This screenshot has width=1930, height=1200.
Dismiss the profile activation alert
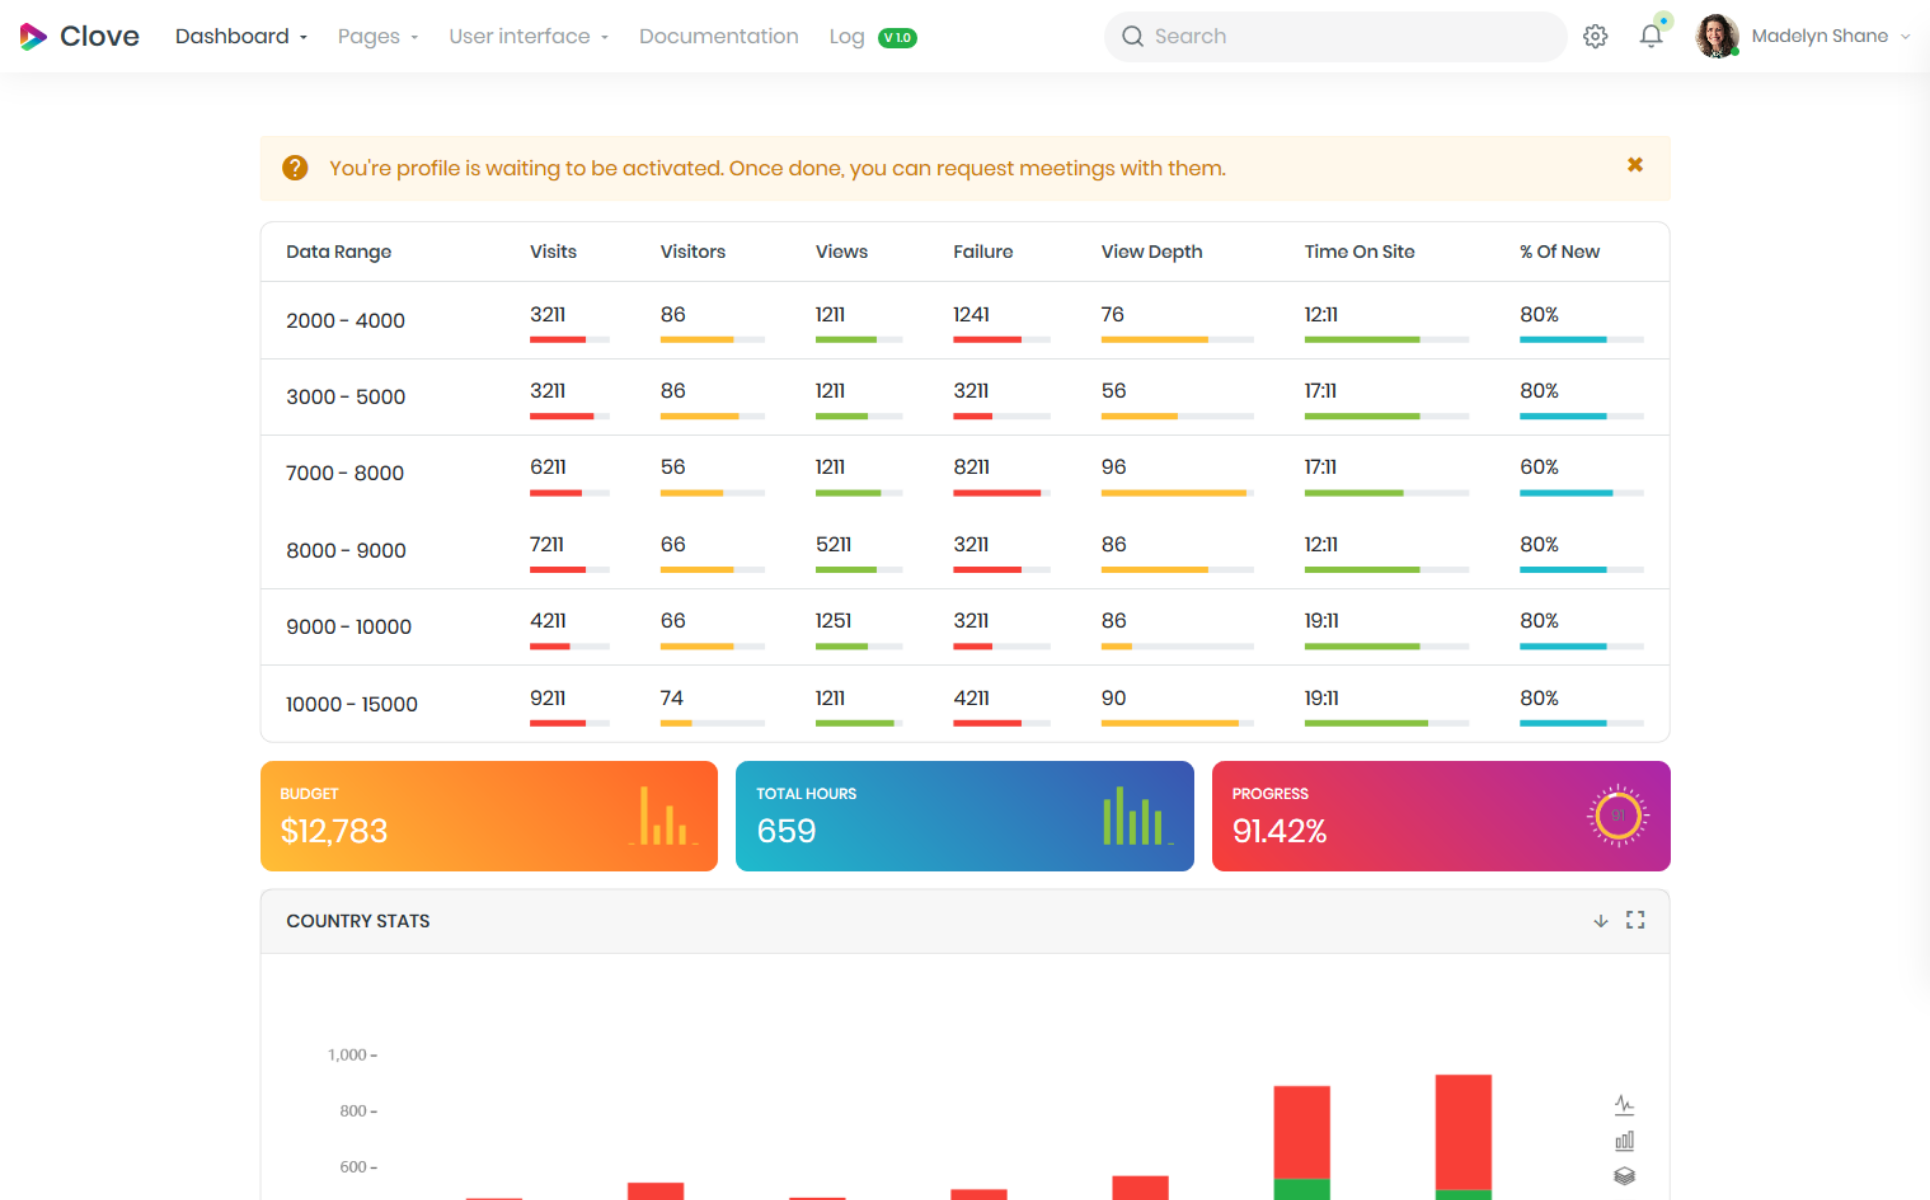coord(1635,165)
